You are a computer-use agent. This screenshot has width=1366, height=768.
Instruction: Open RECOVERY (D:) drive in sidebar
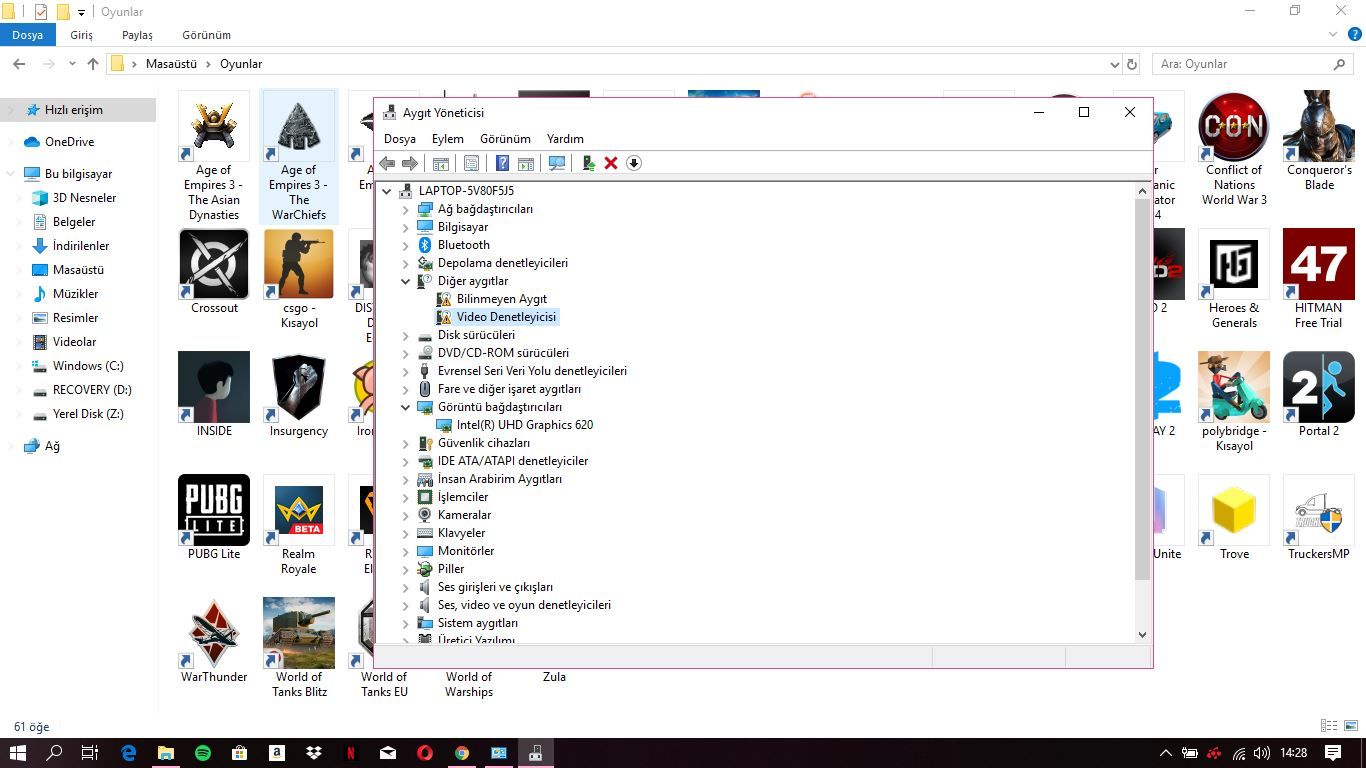[92, 390]
